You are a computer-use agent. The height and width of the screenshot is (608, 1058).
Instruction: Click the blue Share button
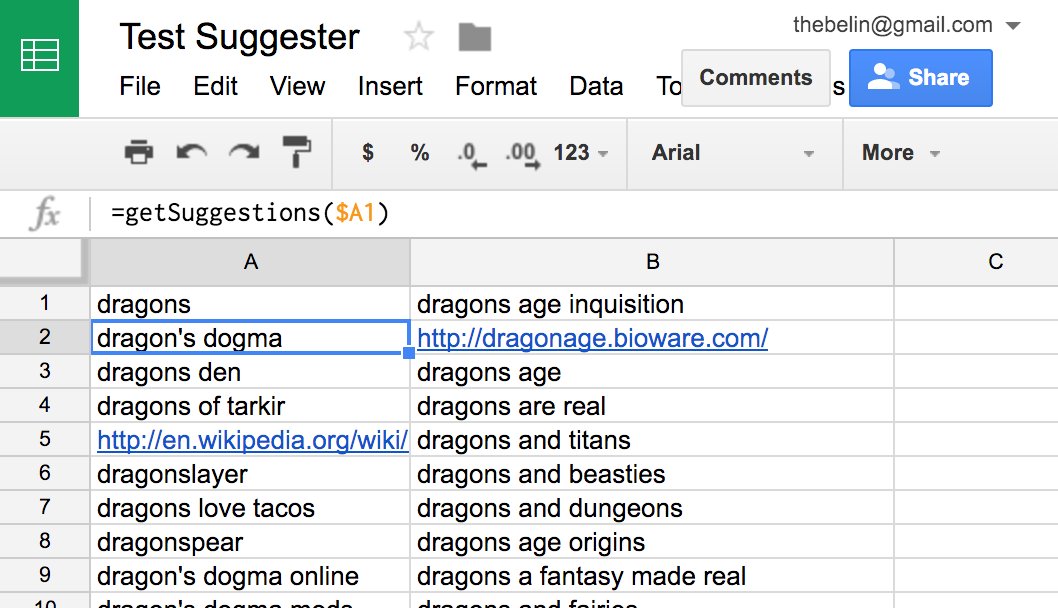(920, 78)
